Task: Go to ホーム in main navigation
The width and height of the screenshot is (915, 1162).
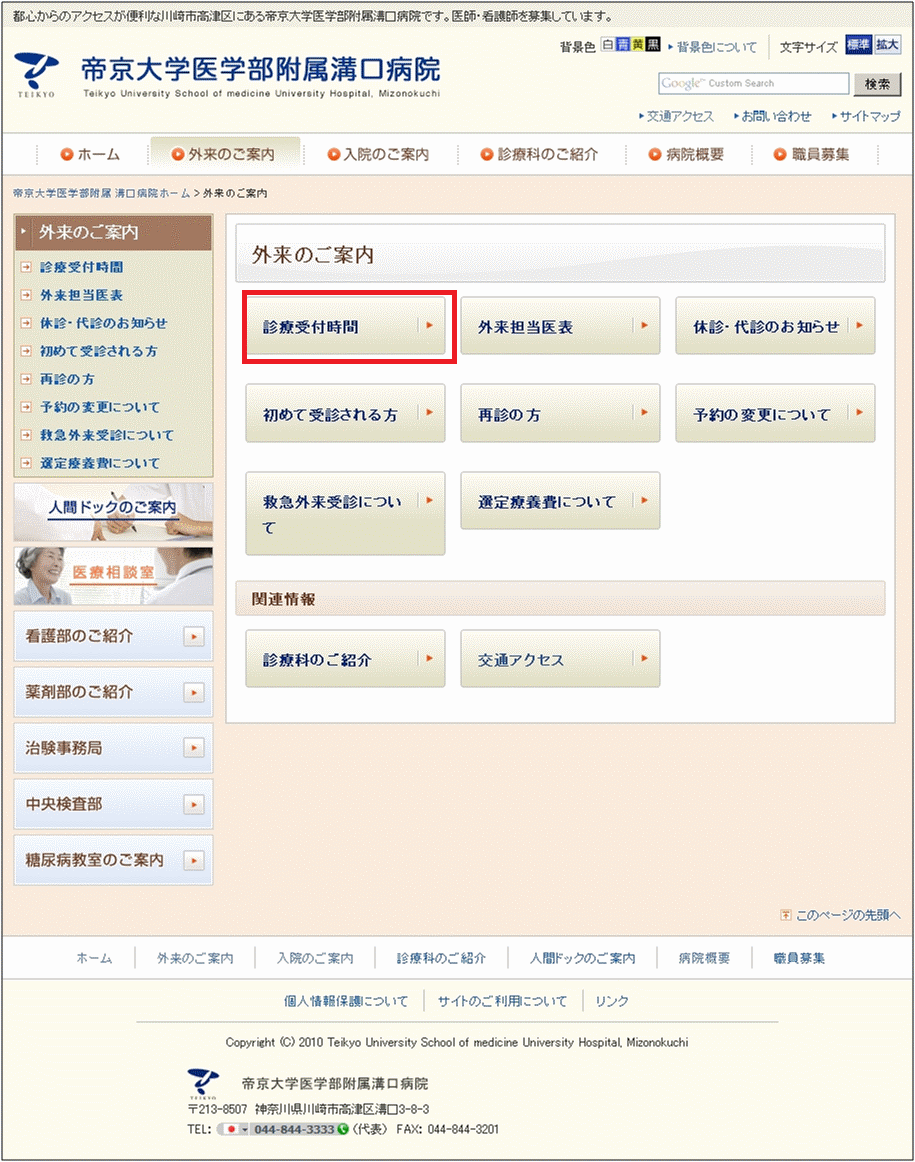Action: 90,154
